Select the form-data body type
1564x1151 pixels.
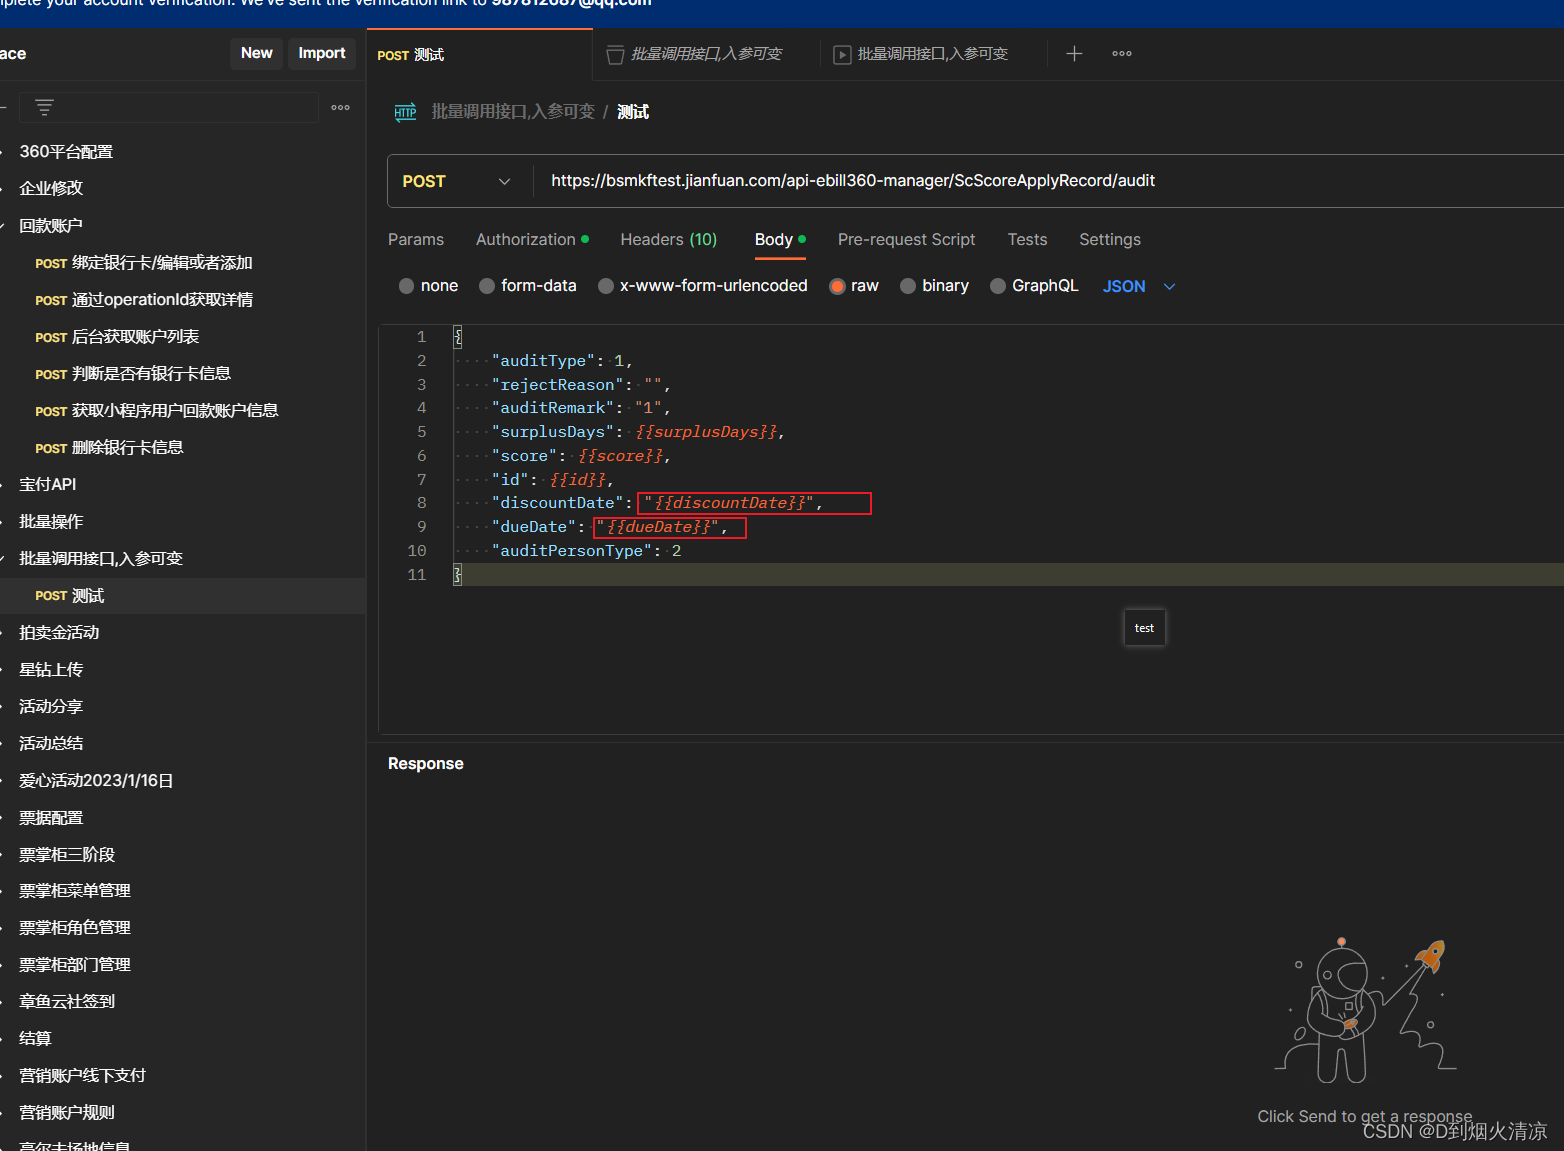(x=486, y=286)
